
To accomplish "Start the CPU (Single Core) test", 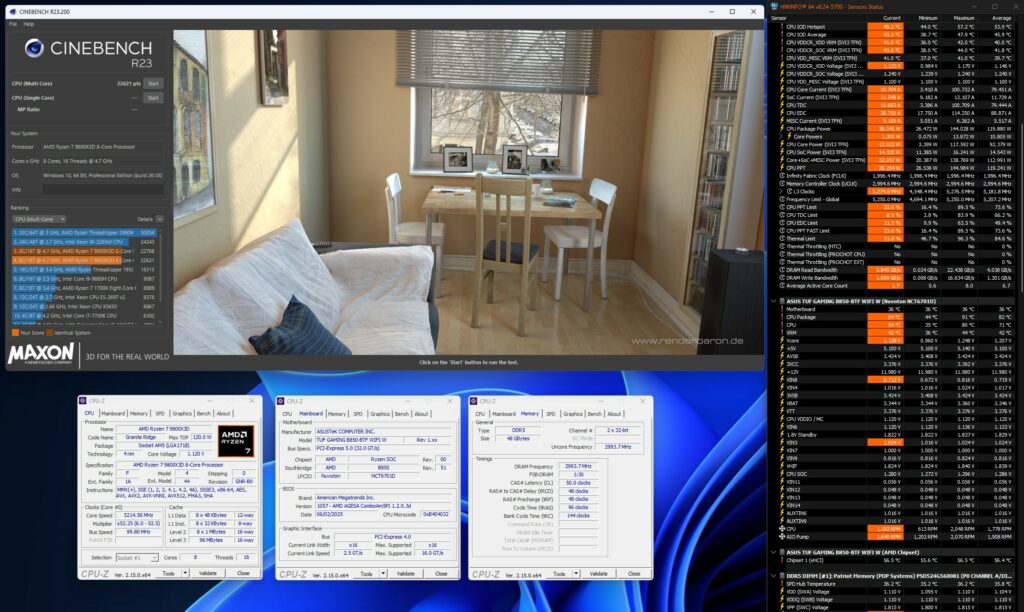I will [153, 98].
